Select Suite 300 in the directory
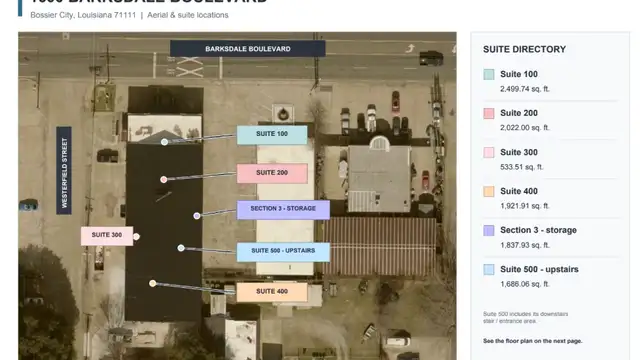This screenshot has height=360, width=640. coord(519,152)
